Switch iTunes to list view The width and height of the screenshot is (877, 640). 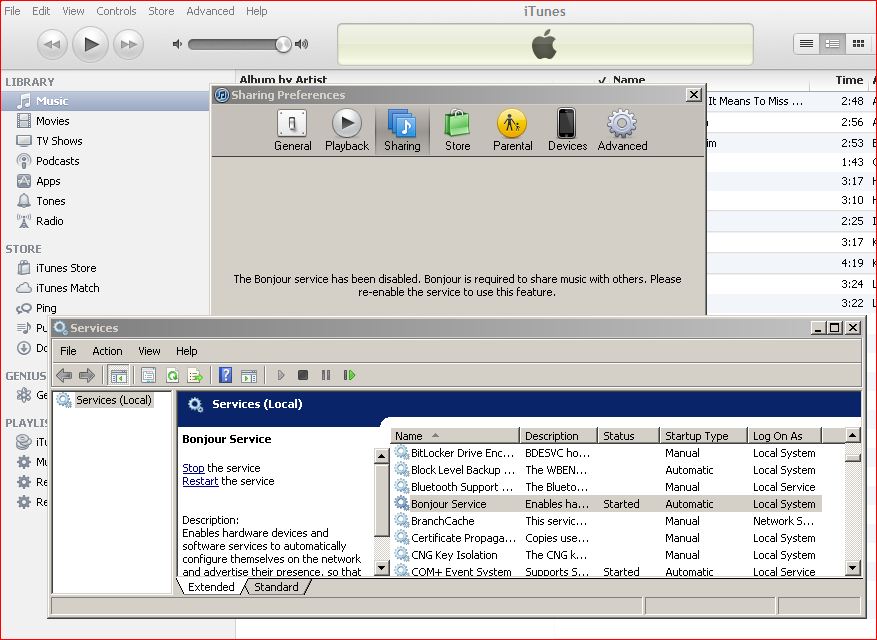click(806, 43)
